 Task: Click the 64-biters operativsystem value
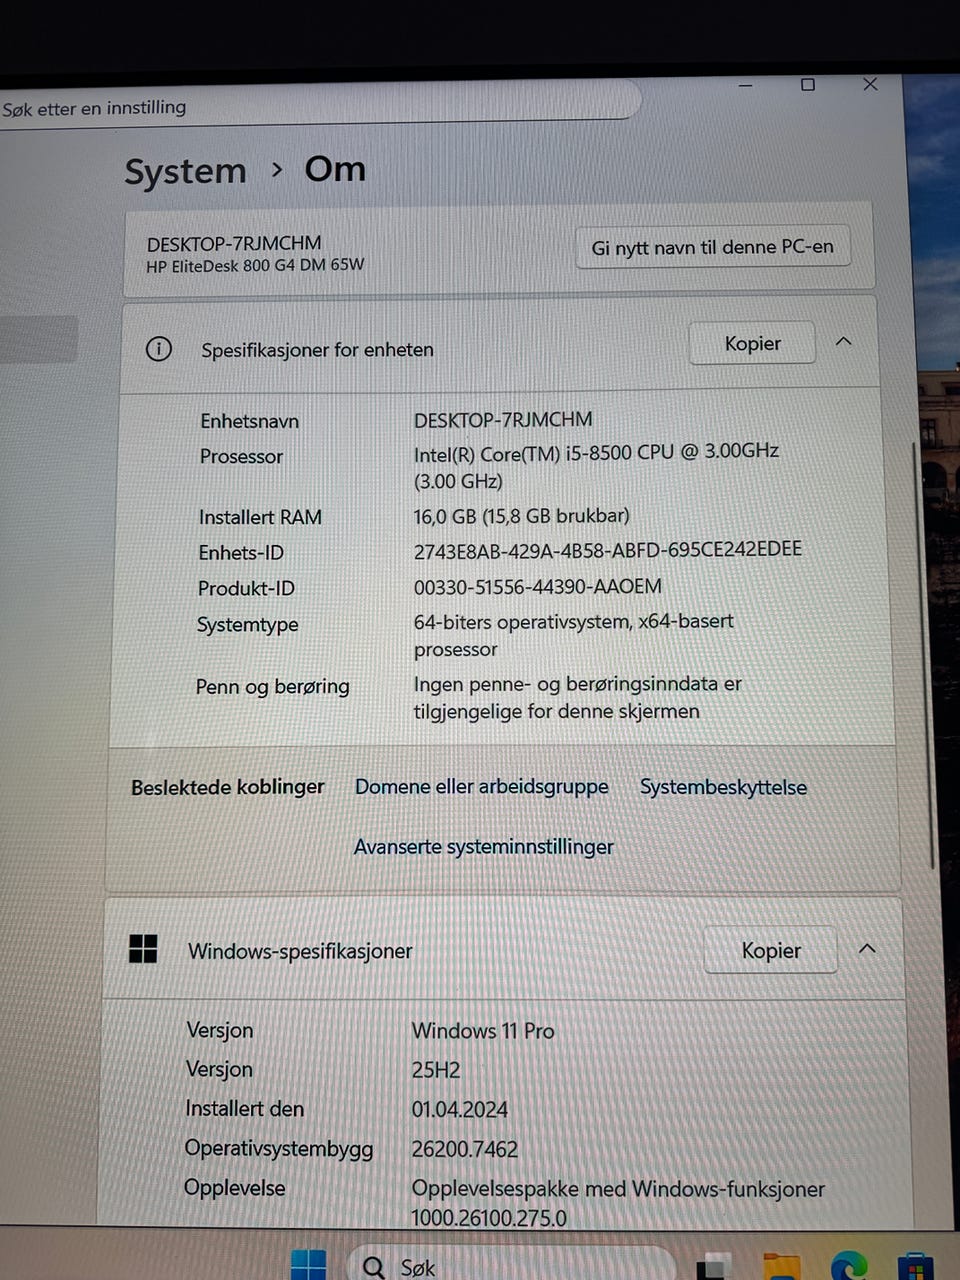(574, 635)
